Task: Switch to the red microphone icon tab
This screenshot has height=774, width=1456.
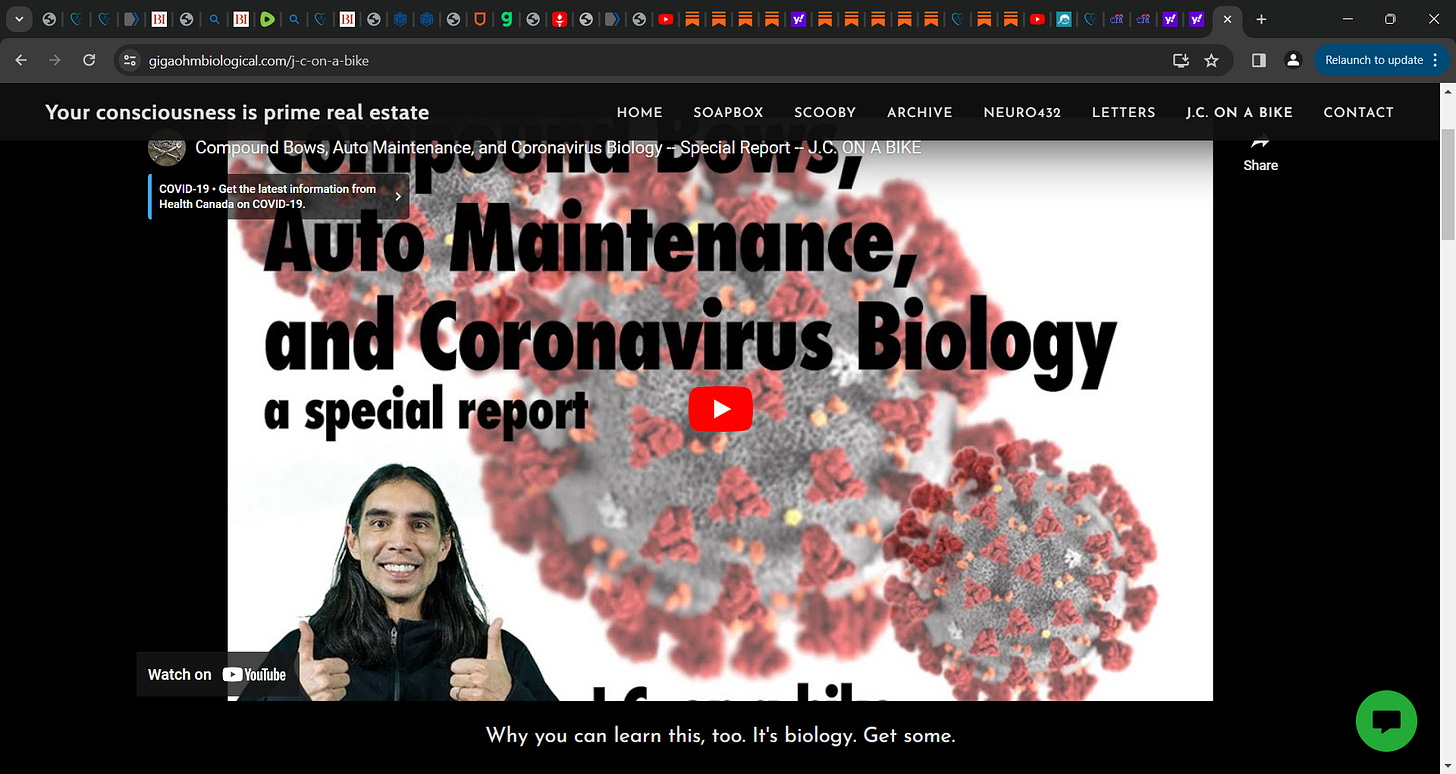Action: (559, 19)
